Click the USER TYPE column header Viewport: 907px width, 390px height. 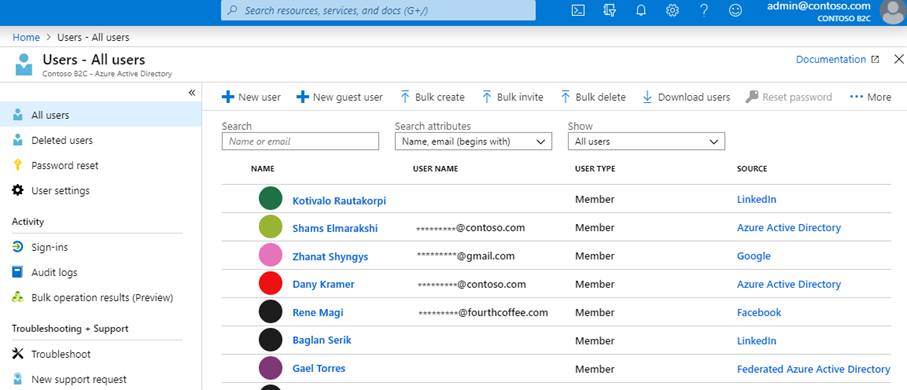[x=595, y=169]
